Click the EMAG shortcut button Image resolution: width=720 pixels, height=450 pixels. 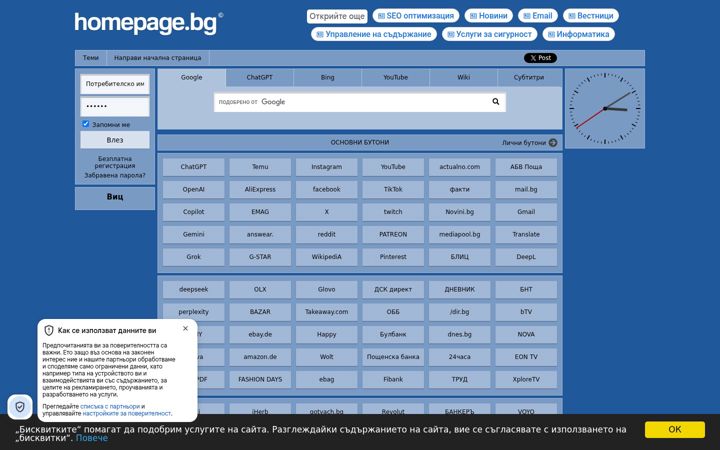(x=260, y=212)
